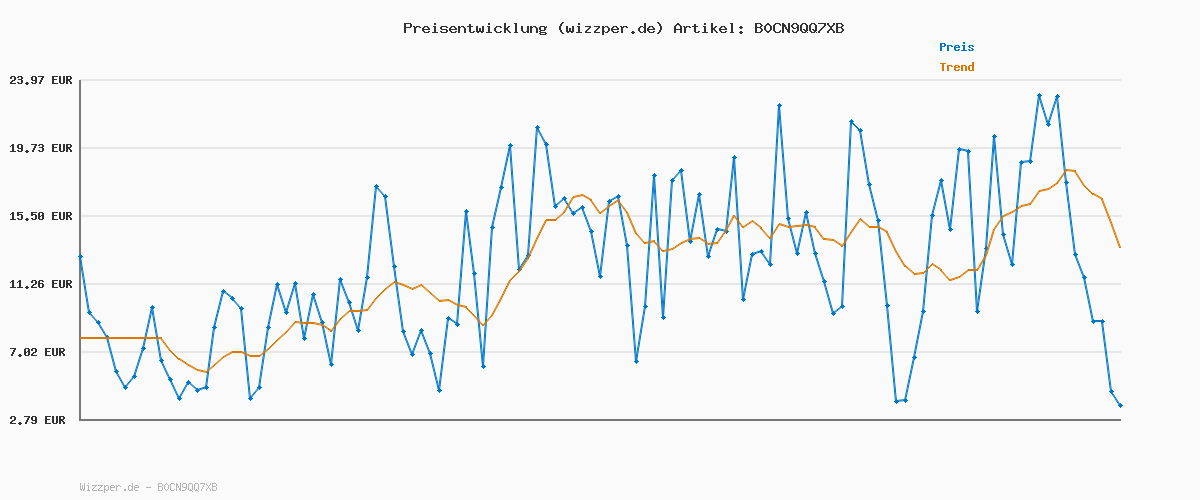This screenshot has height=500, width=1200.
Task: Select the highest peak of blue price line
Action: [x=1039, y=95]
